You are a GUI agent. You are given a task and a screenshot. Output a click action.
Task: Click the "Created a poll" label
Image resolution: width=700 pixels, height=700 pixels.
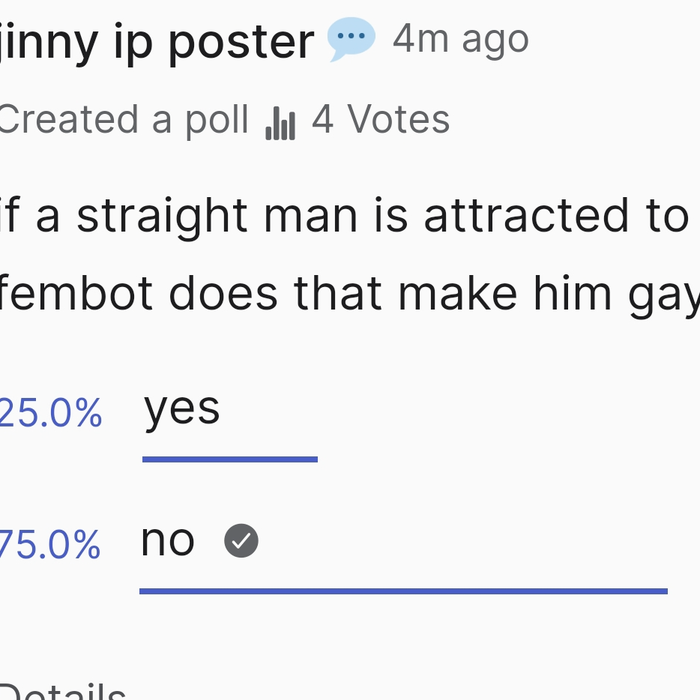coord(122,120)
